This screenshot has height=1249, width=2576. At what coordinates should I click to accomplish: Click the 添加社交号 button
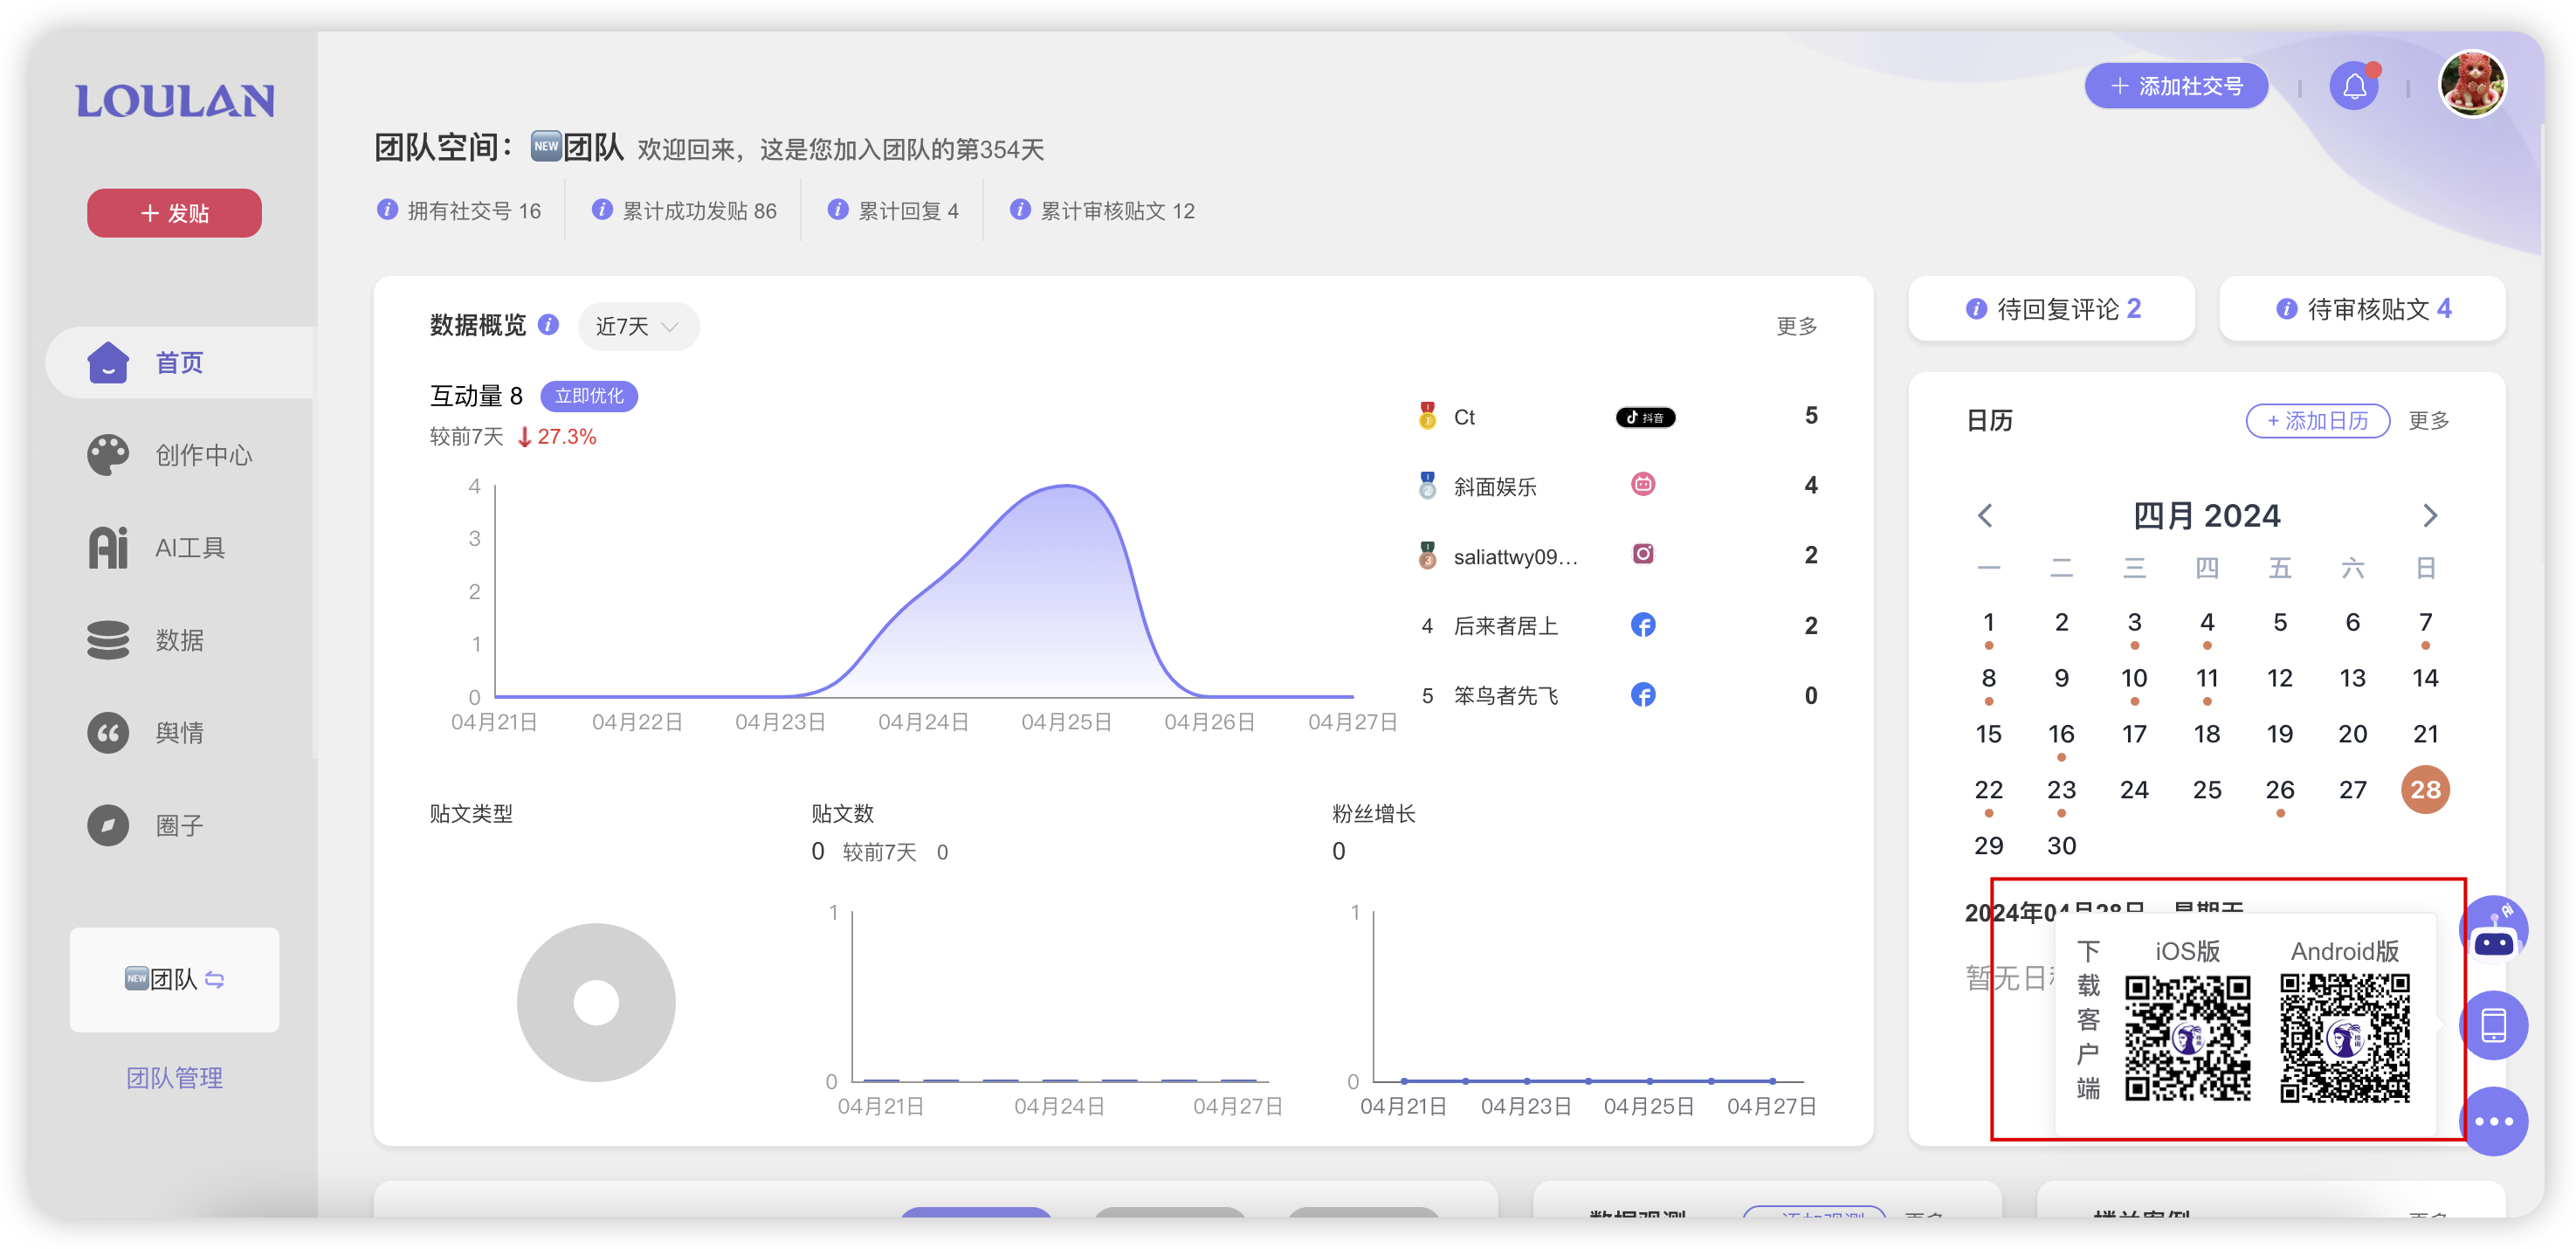2176,86
